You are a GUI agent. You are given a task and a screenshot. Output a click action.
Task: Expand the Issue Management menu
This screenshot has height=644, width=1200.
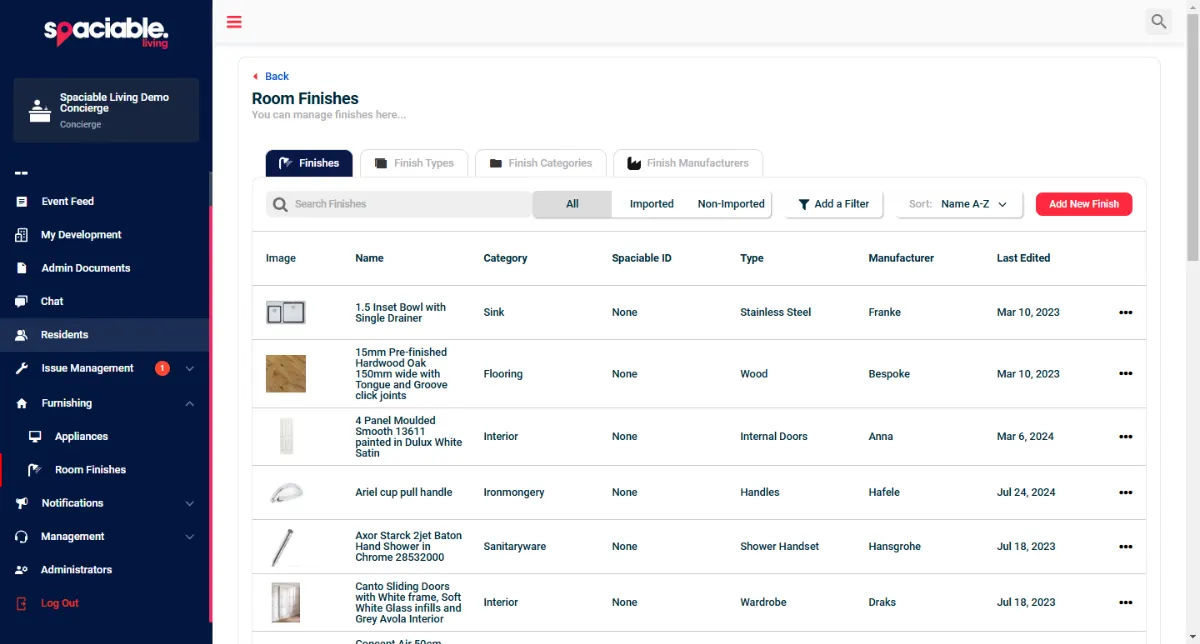(x=190, y=369)
